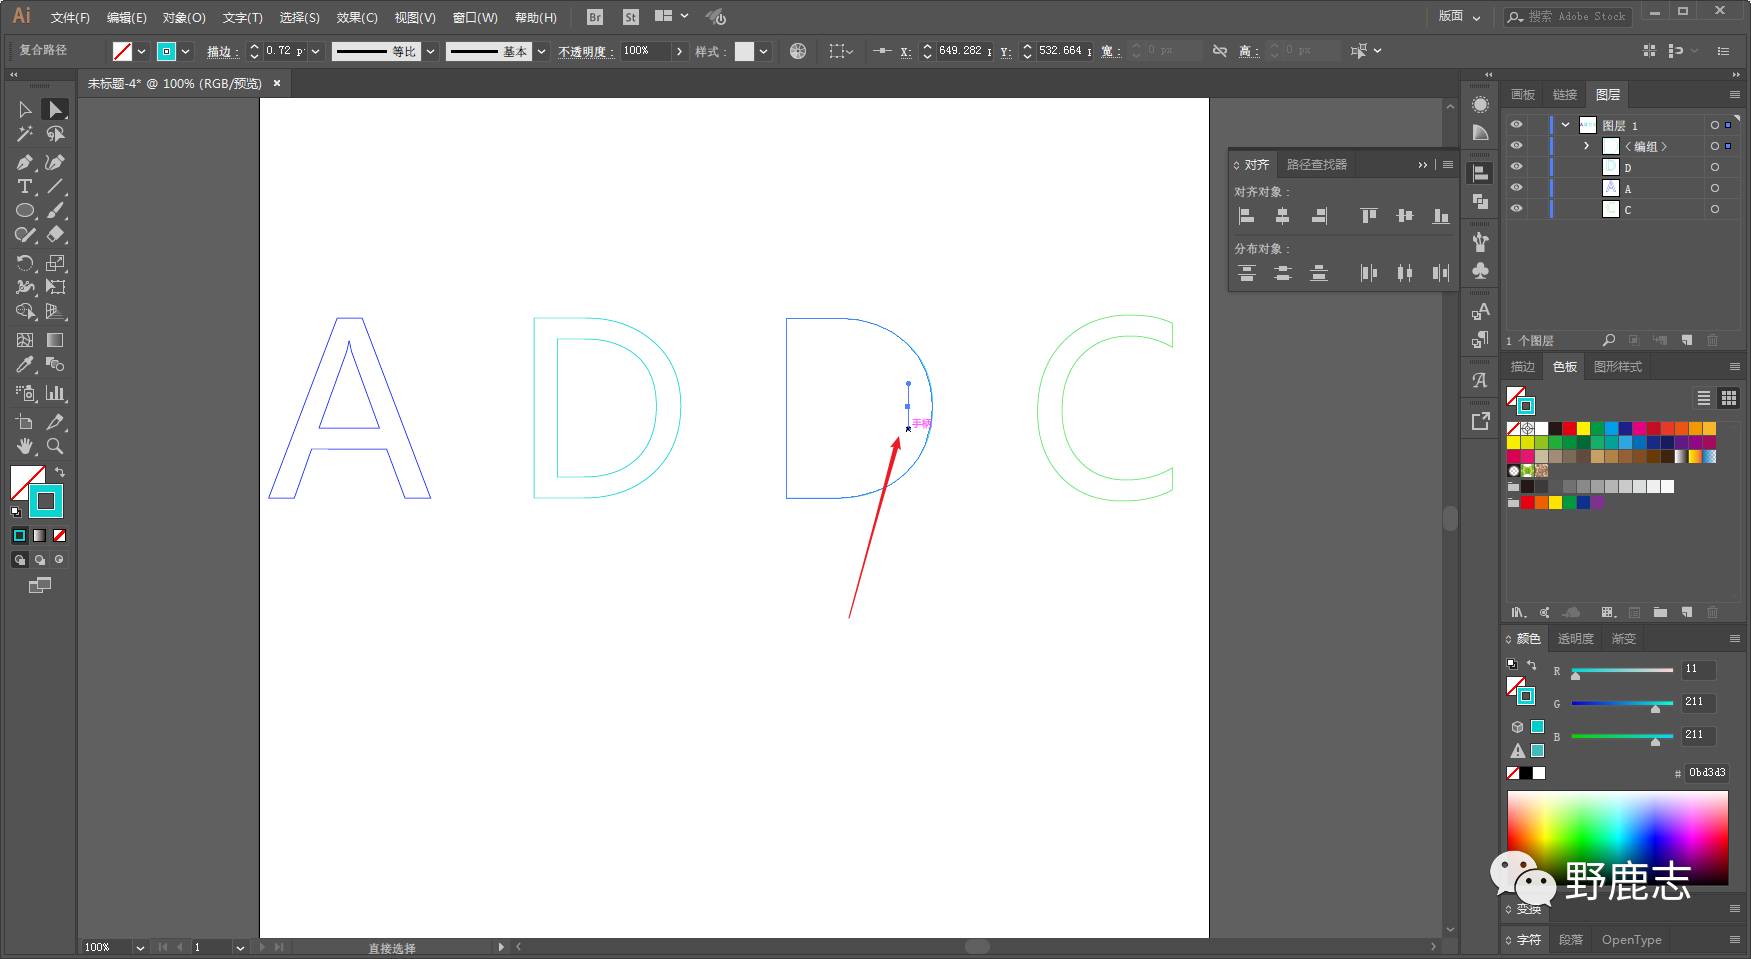Select the Type tool
This screenshot has width=1751, height=959.
(25, 187)
